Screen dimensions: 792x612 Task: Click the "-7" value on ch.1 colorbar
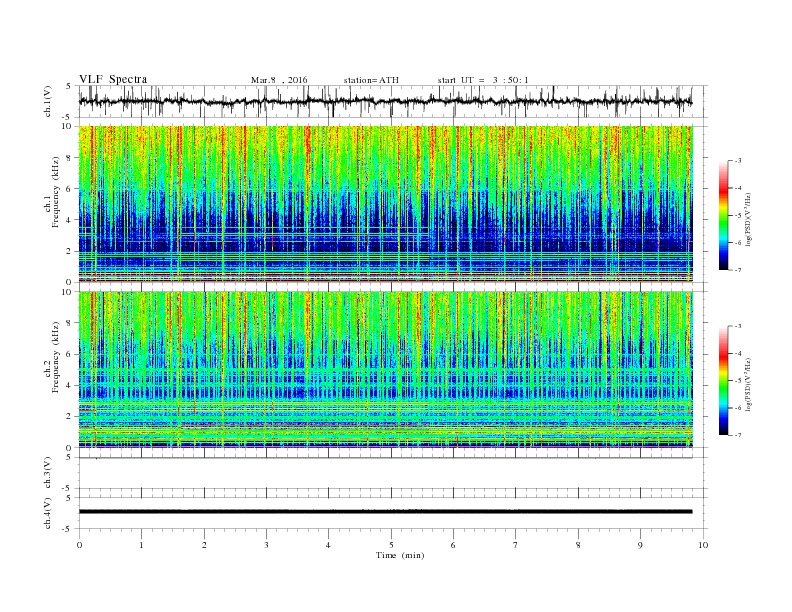[x=738, y=270]
